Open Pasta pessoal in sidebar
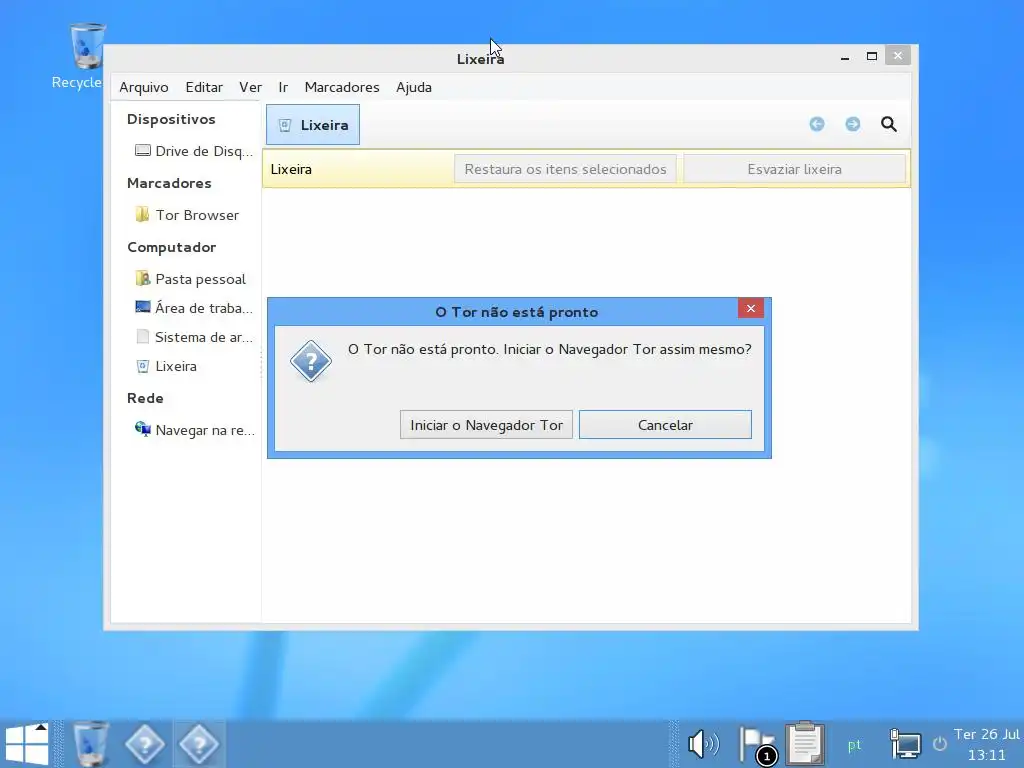 (190, 279)
